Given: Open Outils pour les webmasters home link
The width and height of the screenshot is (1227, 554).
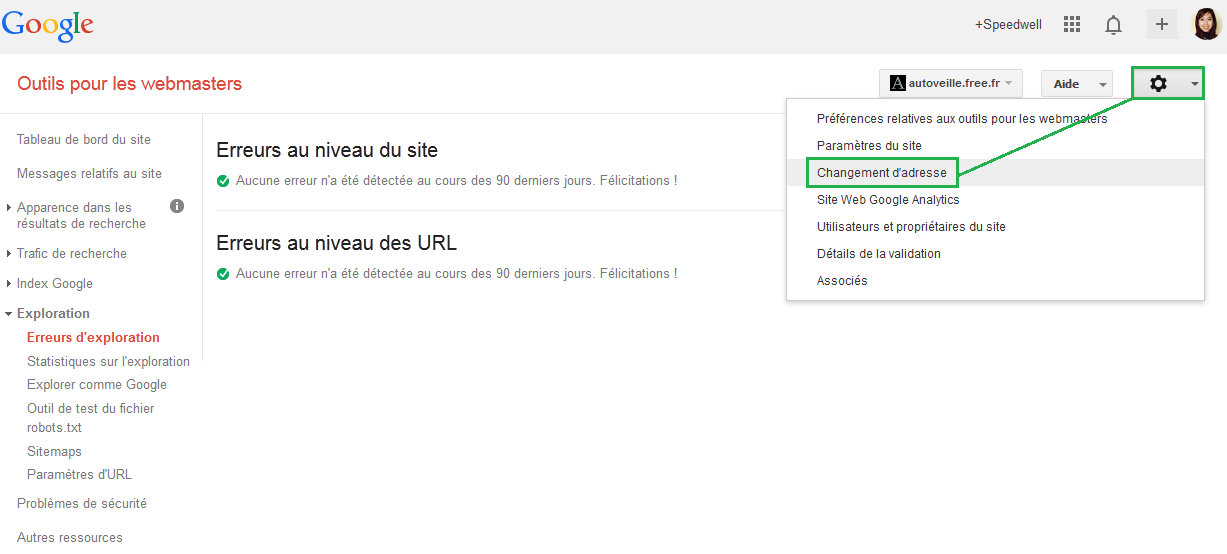Looking at the screenshot, I should pos(129,84).
